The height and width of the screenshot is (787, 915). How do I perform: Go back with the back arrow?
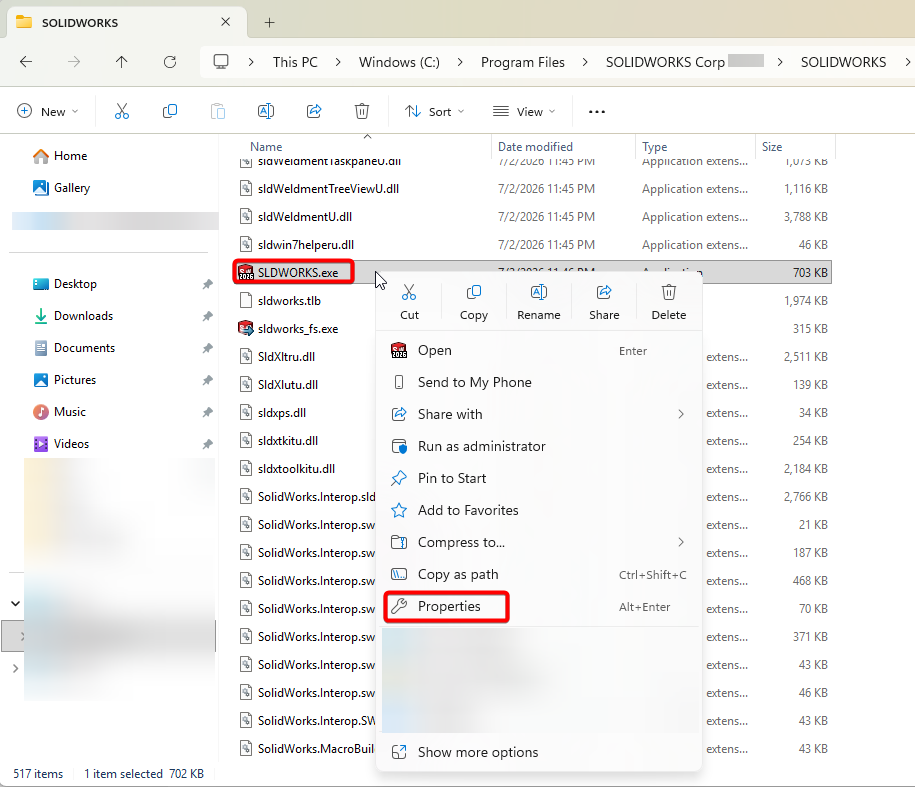(26, 62)
